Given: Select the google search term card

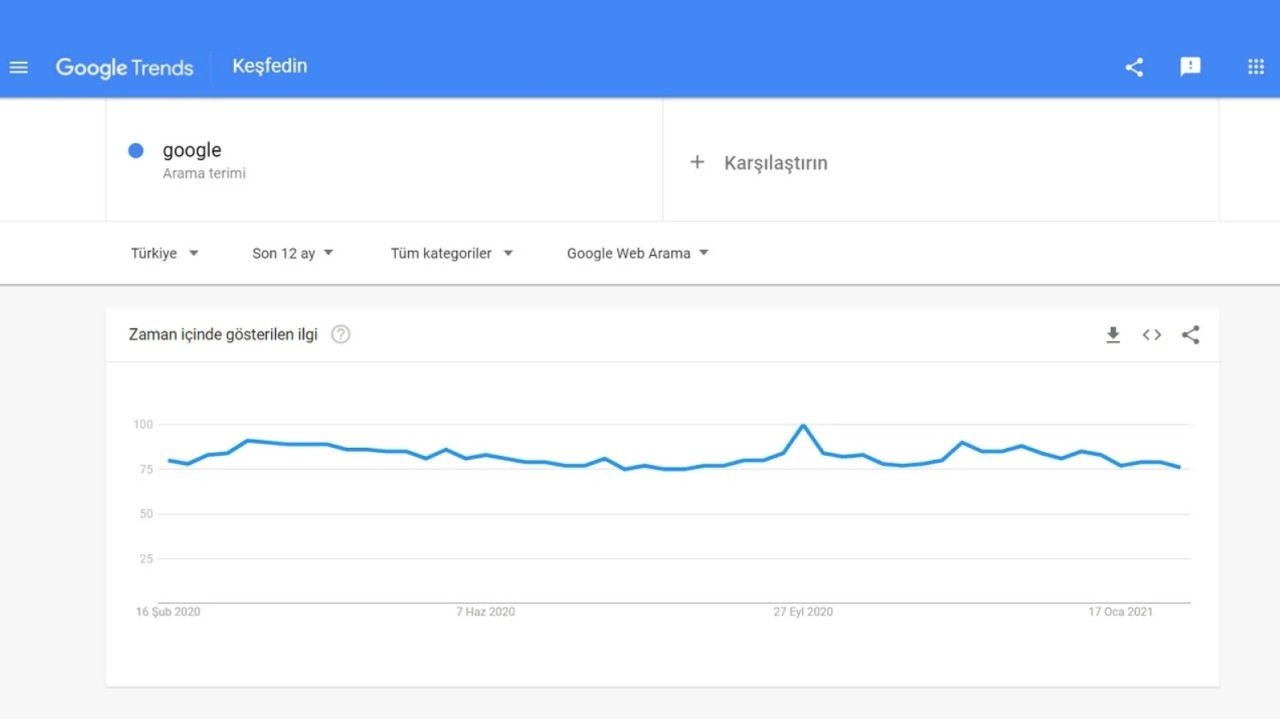Looking at the screenshot, I should click(300, 160).
